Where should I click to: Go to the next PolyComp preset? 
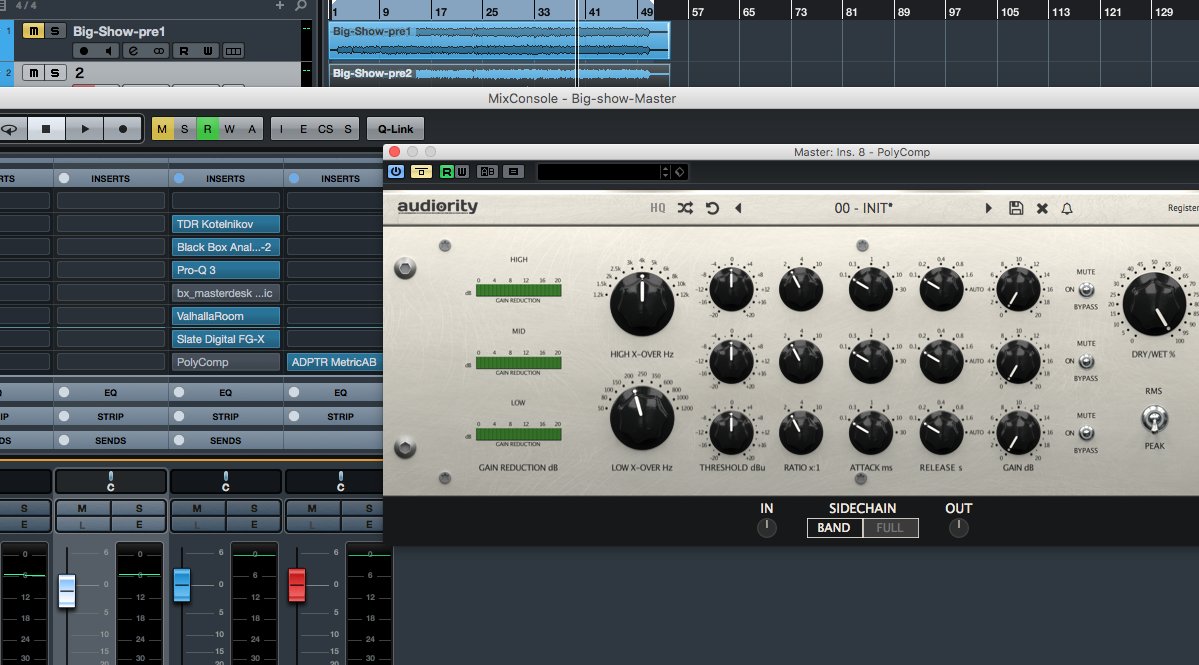coord(988,208)
